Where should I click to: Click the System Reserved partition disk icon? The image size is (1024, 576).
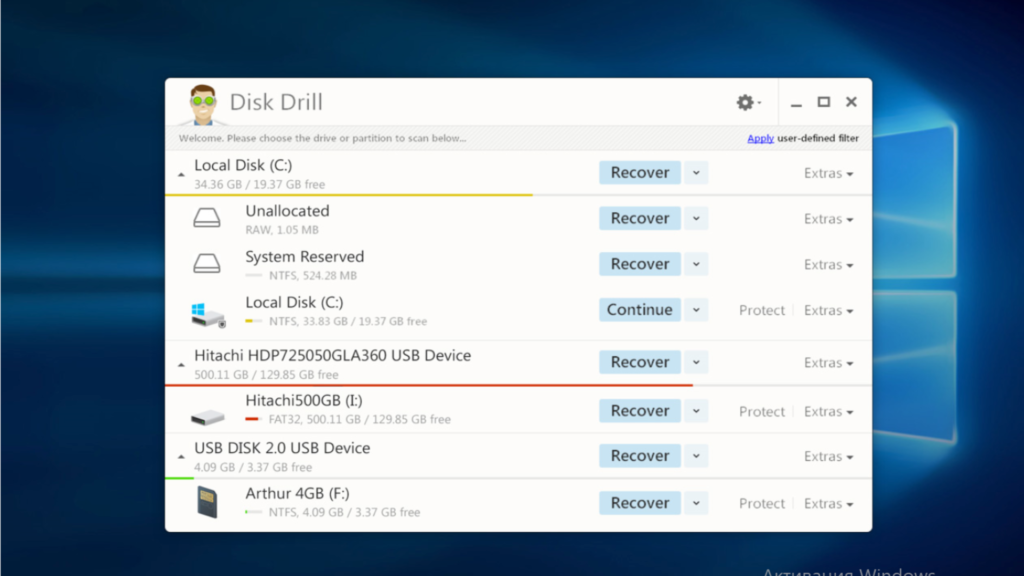[x=207, y=263]
